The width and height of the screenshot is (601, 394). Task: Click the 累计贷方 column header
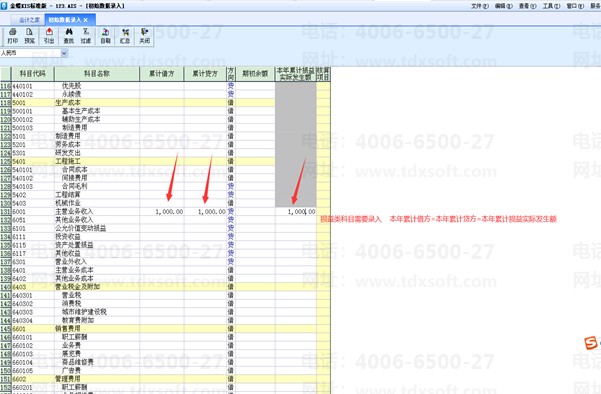(205, 74)
